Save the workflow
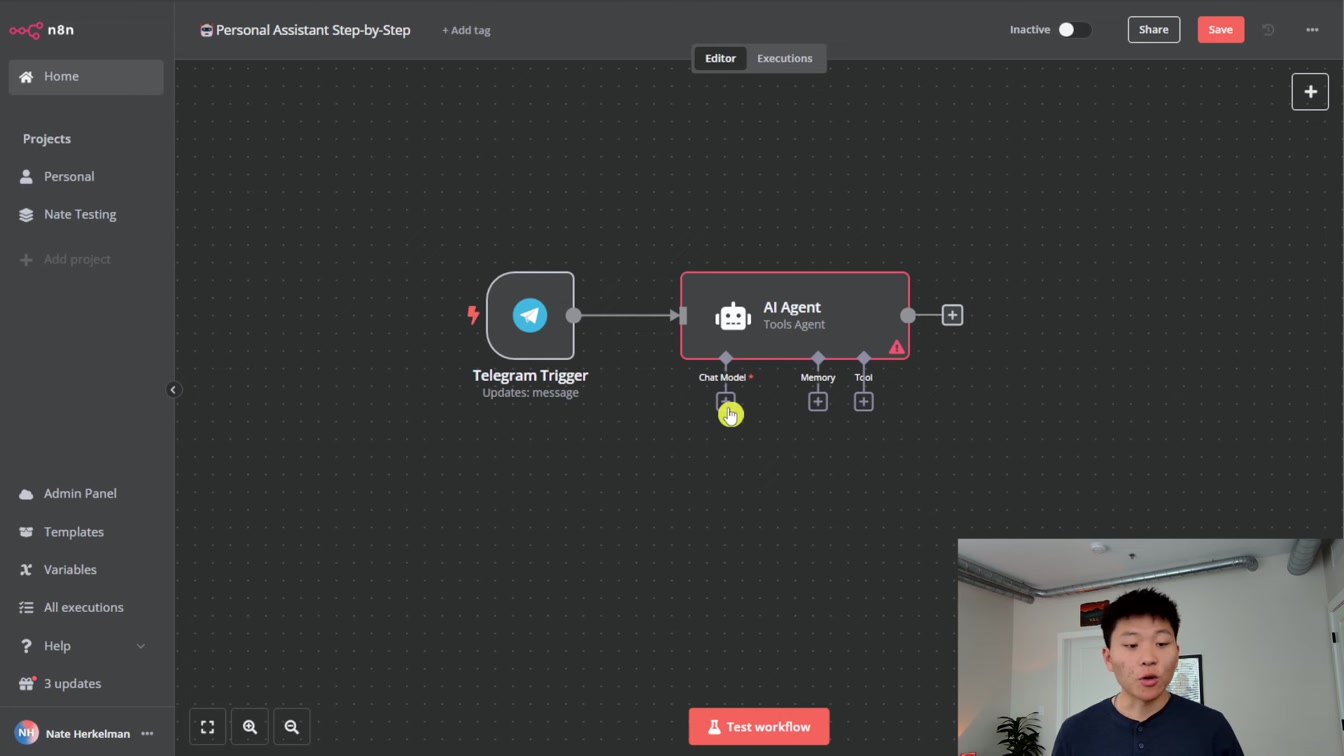Image resolution: width=1344 pixels, height=756 pixels. 1221,30
